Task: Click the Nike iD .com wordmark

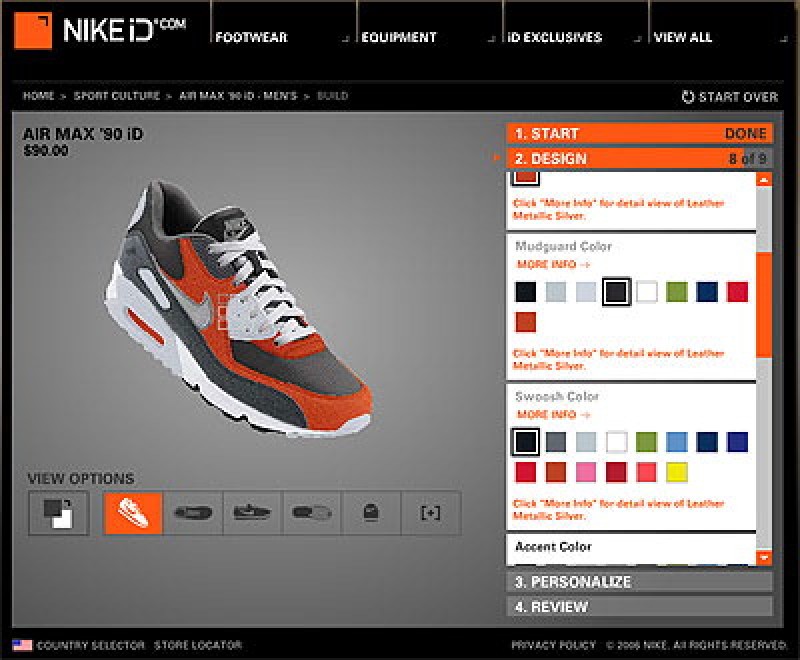Action: click(x=124, y=31)
